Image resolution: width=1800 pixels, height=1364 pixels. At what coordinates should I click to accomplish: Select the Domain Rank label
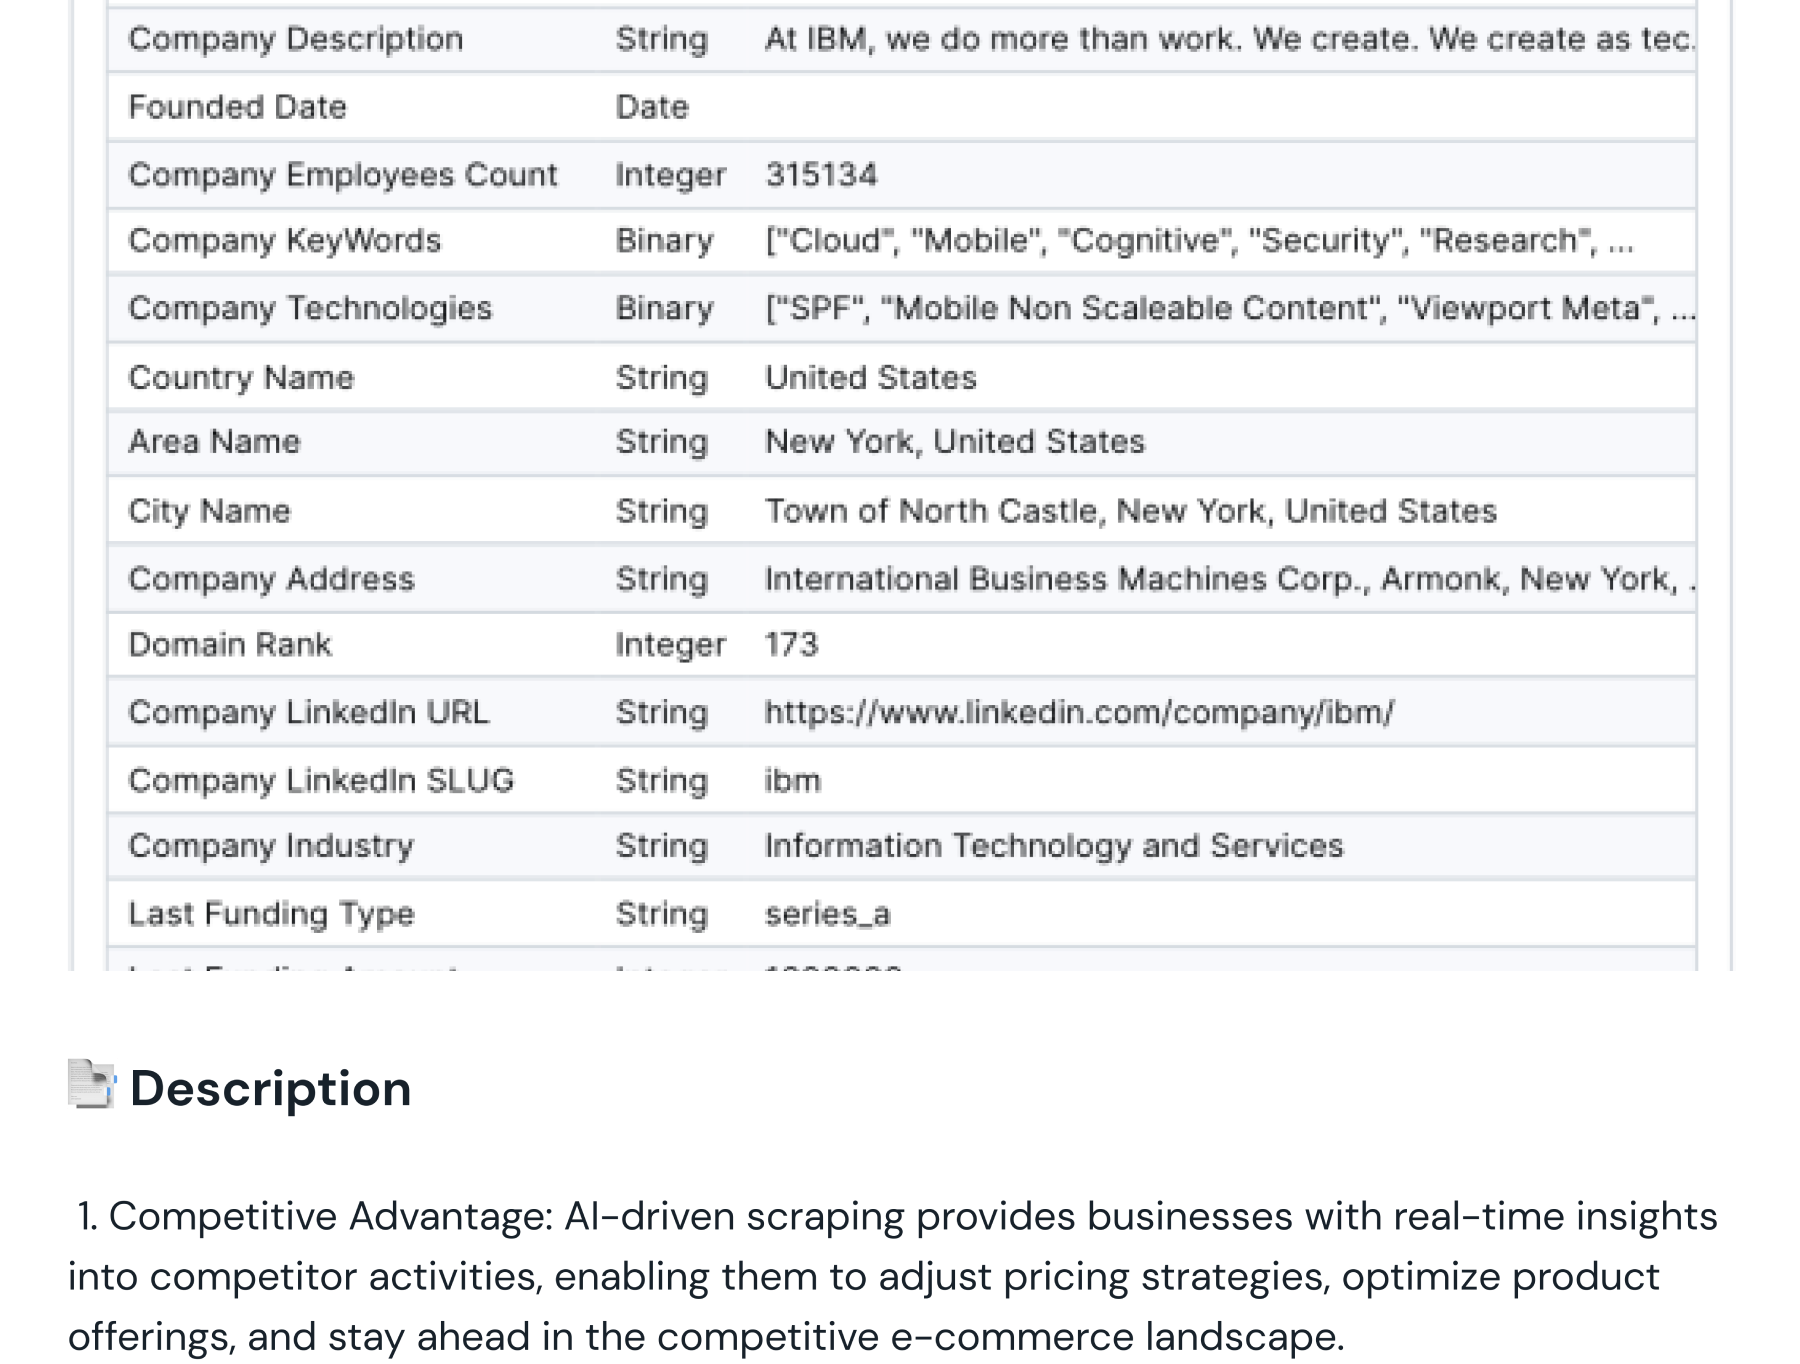[x=230, y=645]
